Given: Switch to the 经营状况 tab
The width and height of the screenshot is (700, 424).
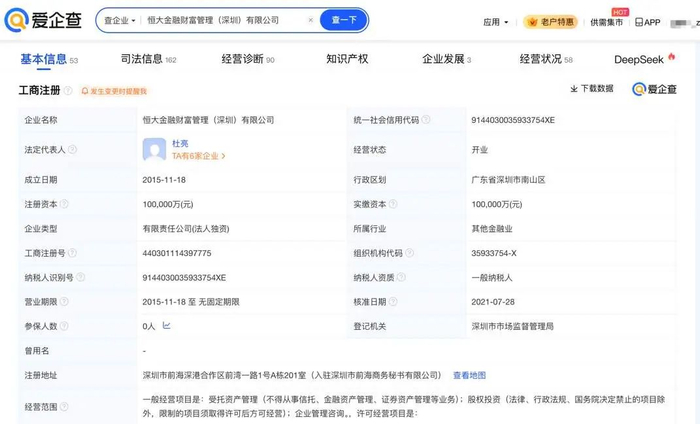Looking at the screenshot, I should coord(546,59).
